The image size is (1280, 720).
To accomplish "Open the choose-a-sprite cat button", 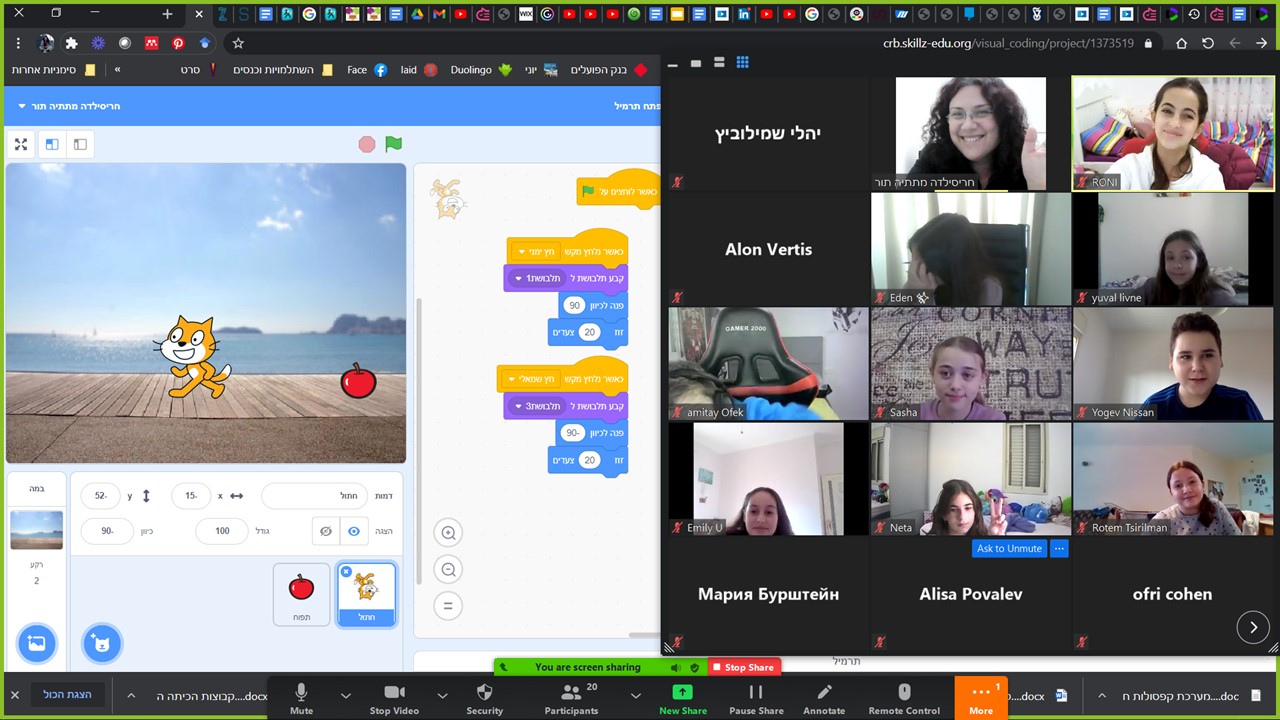I will point(101,643).
